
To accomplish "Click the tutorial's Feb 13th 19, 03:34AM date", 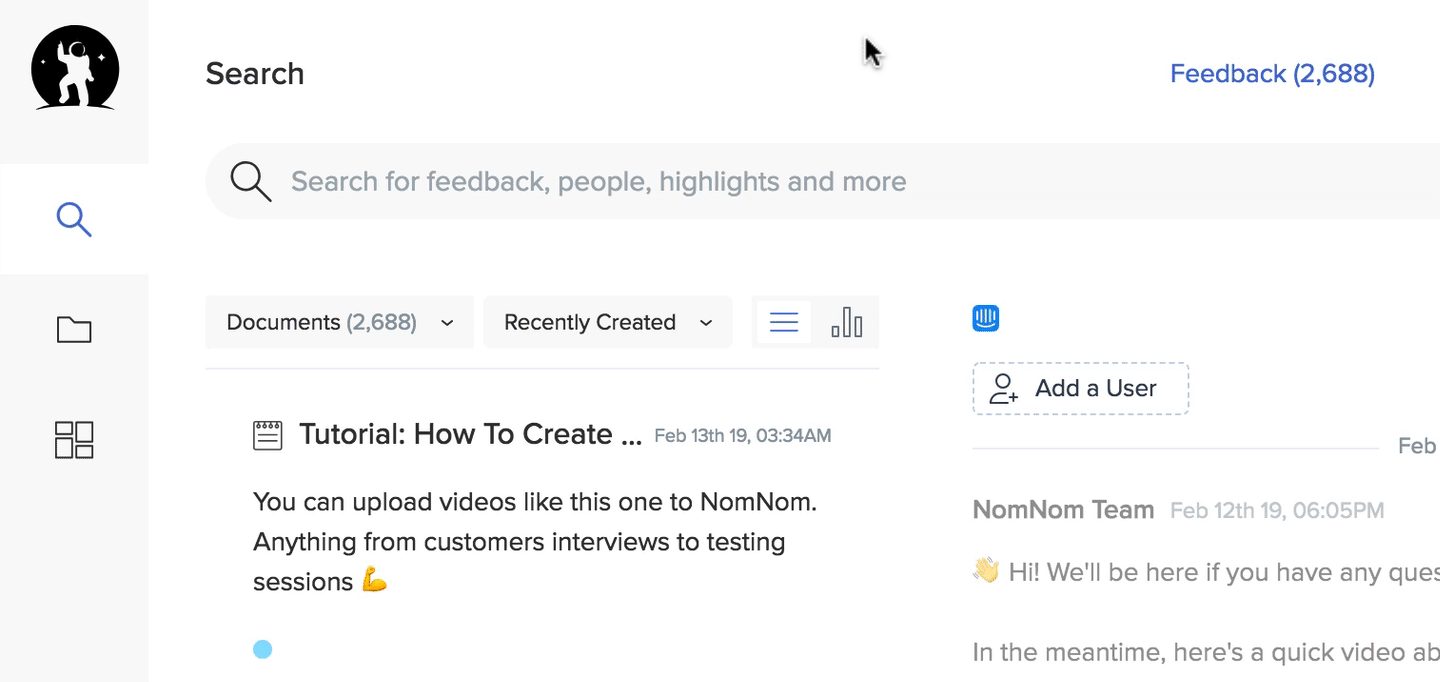I will click(743, 436).
